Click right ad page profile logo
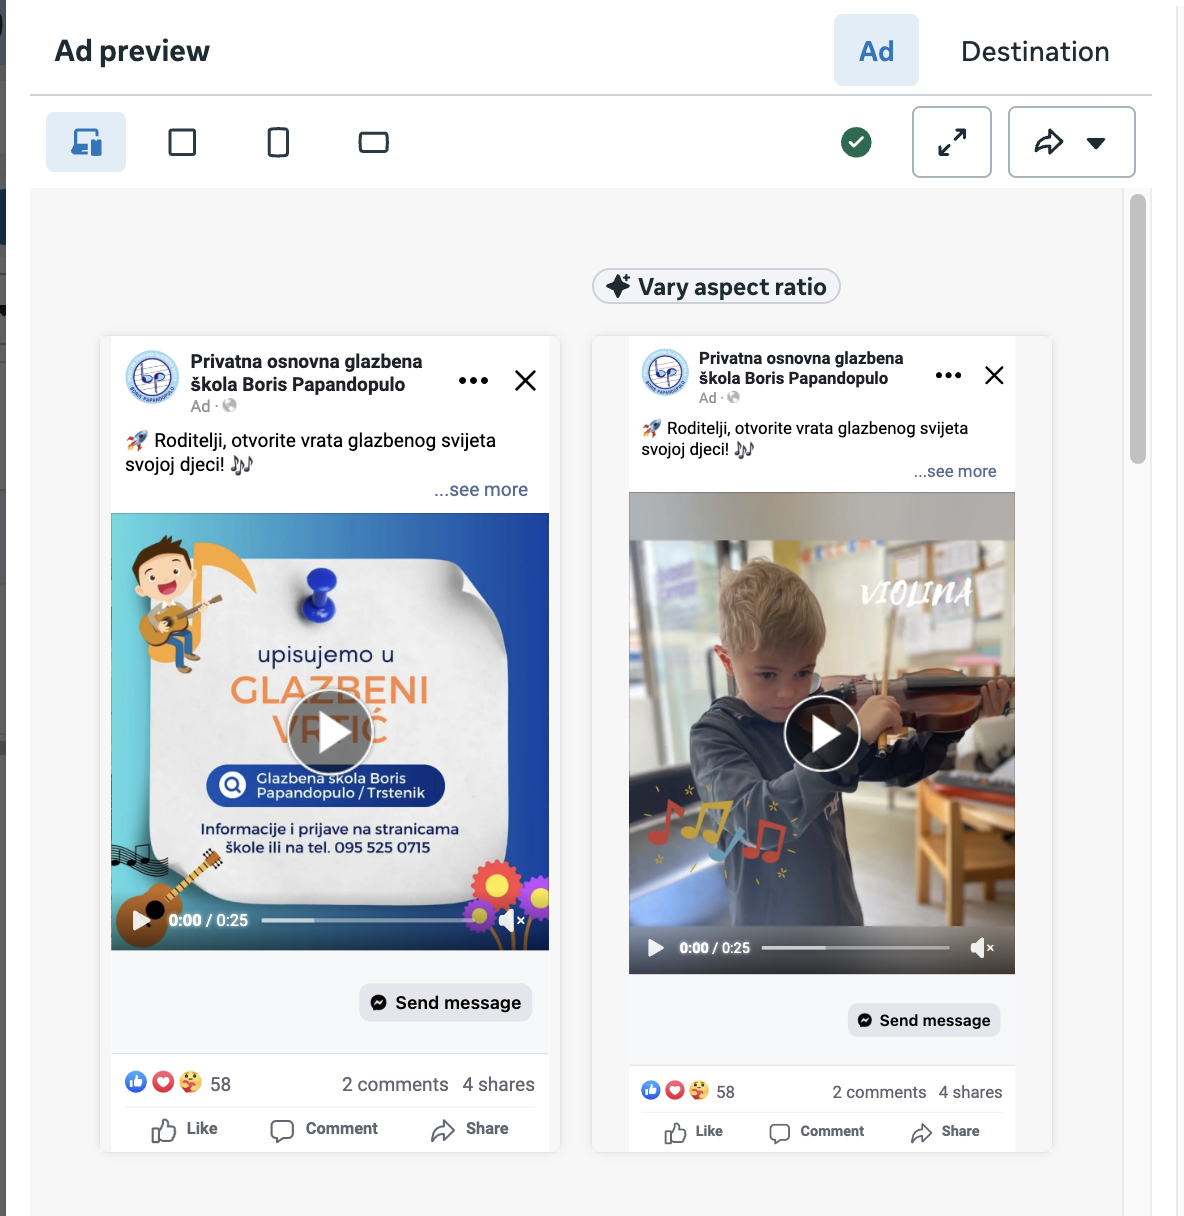This screenshot has width=1184, height=1216. pyautogui.click(x=665, y=372)
